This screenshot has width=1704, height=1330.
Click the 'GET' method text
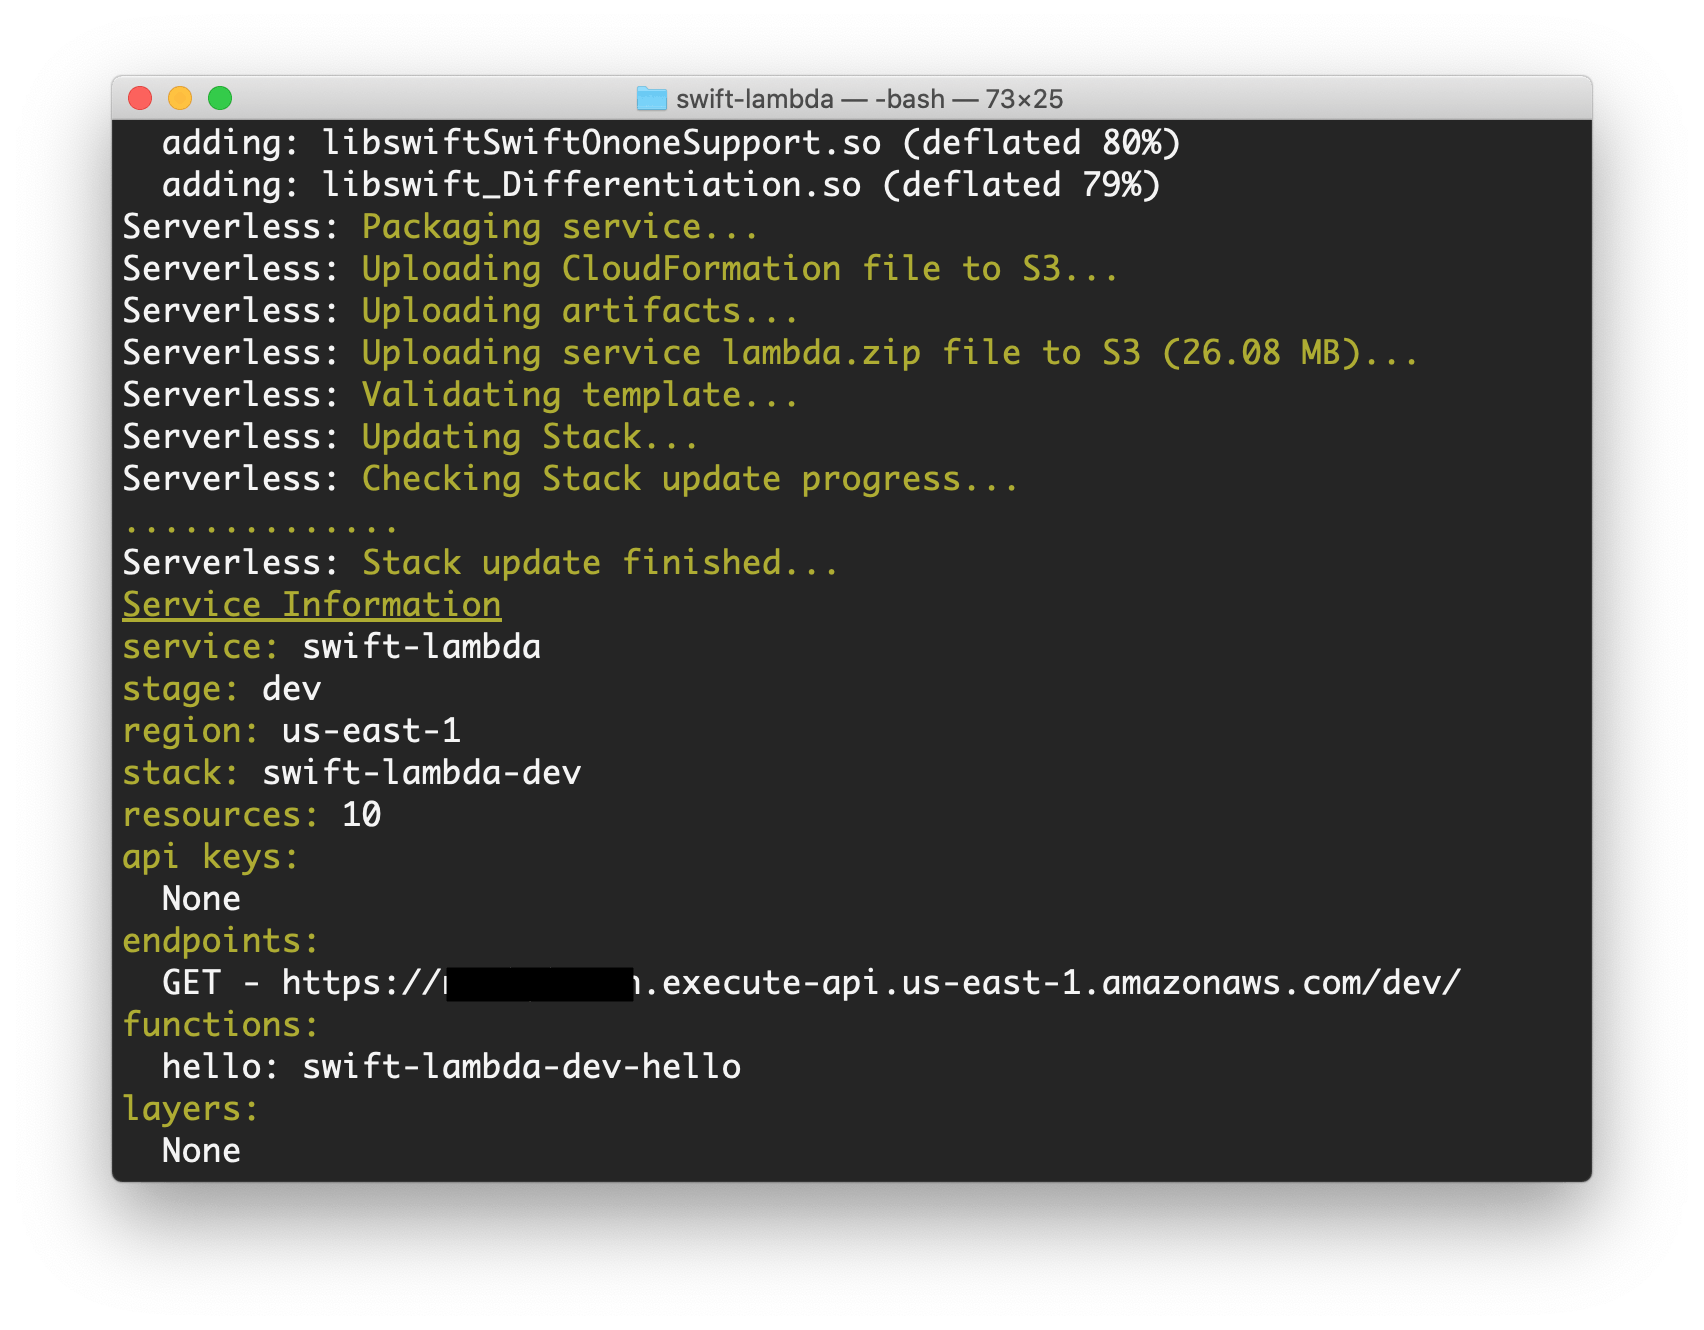click(x=191, y=983)
